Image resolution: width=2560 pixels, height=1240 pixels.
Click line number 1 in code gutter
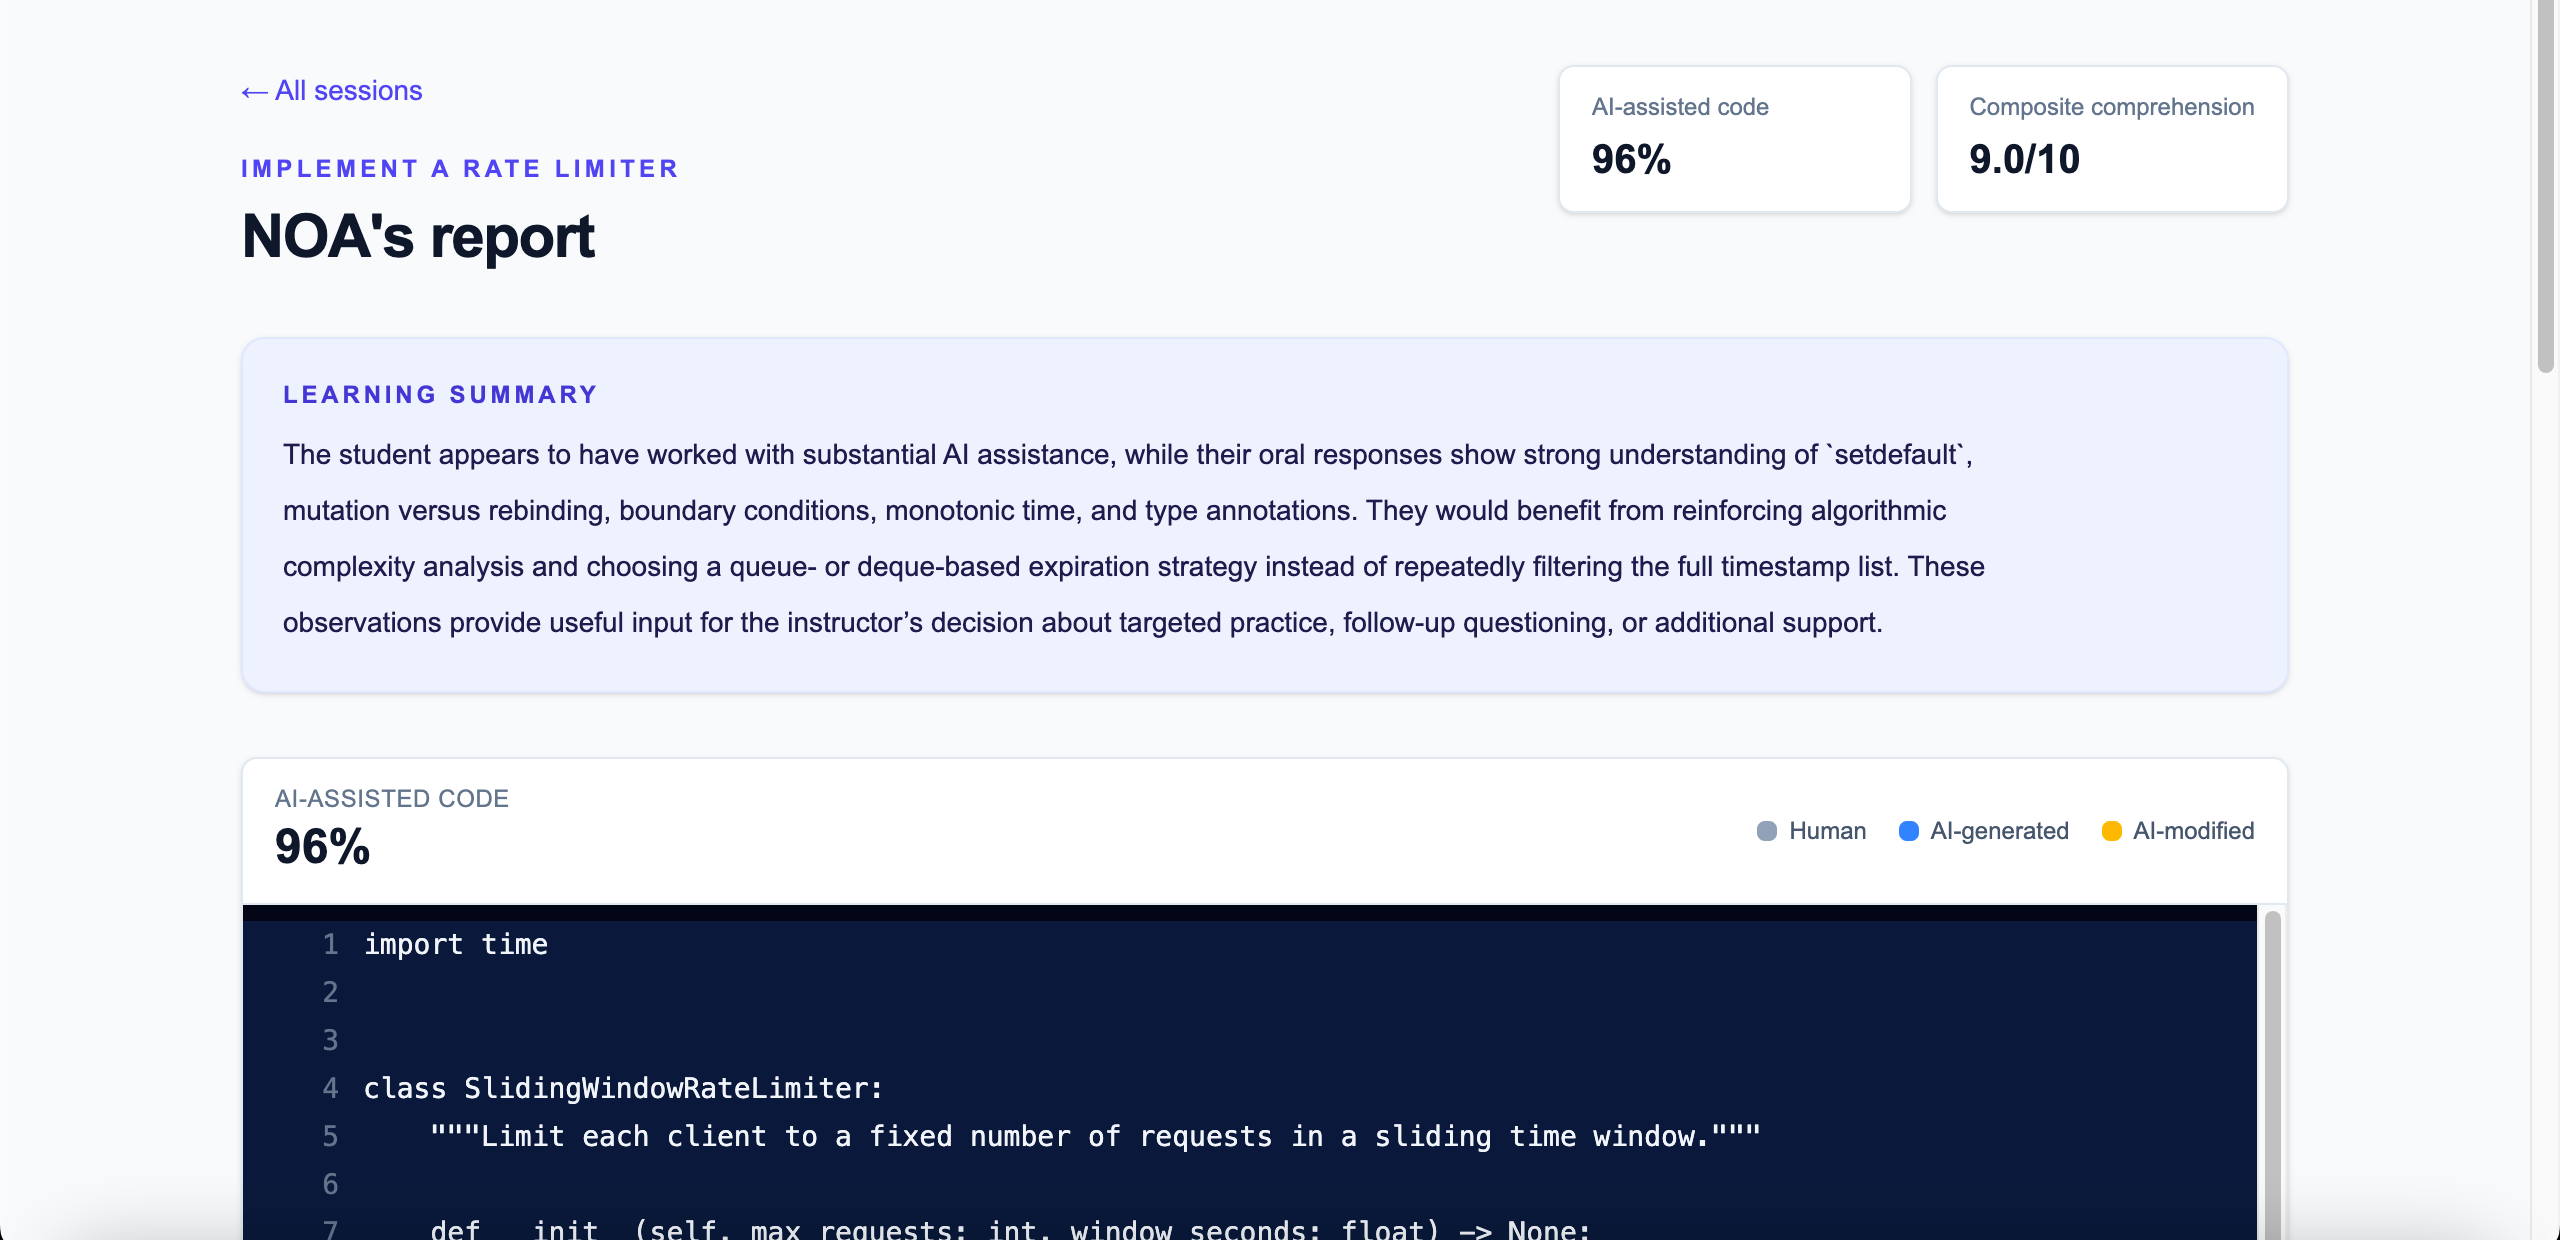[x=330, y=944]
